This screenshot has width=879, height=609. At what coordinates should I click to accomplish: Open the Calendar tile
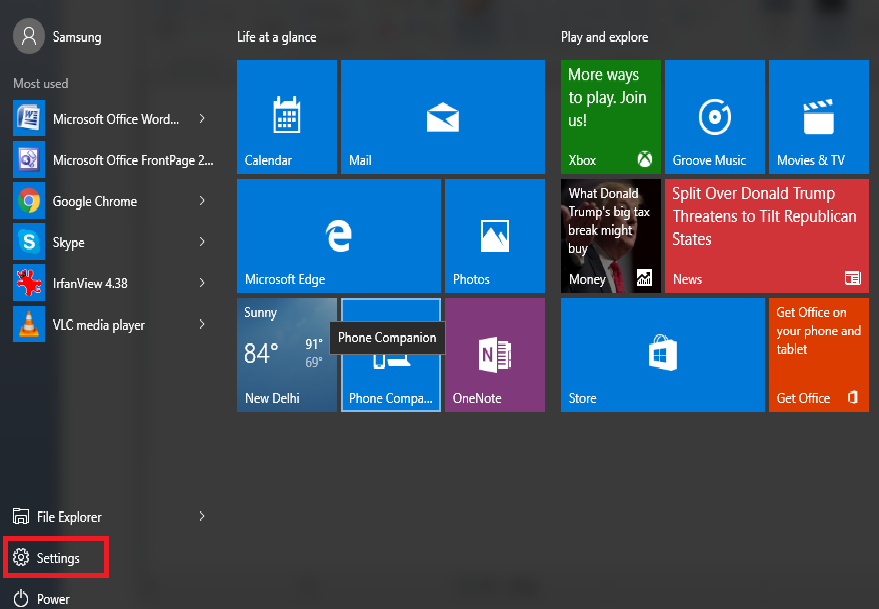(x=287, y=116)
